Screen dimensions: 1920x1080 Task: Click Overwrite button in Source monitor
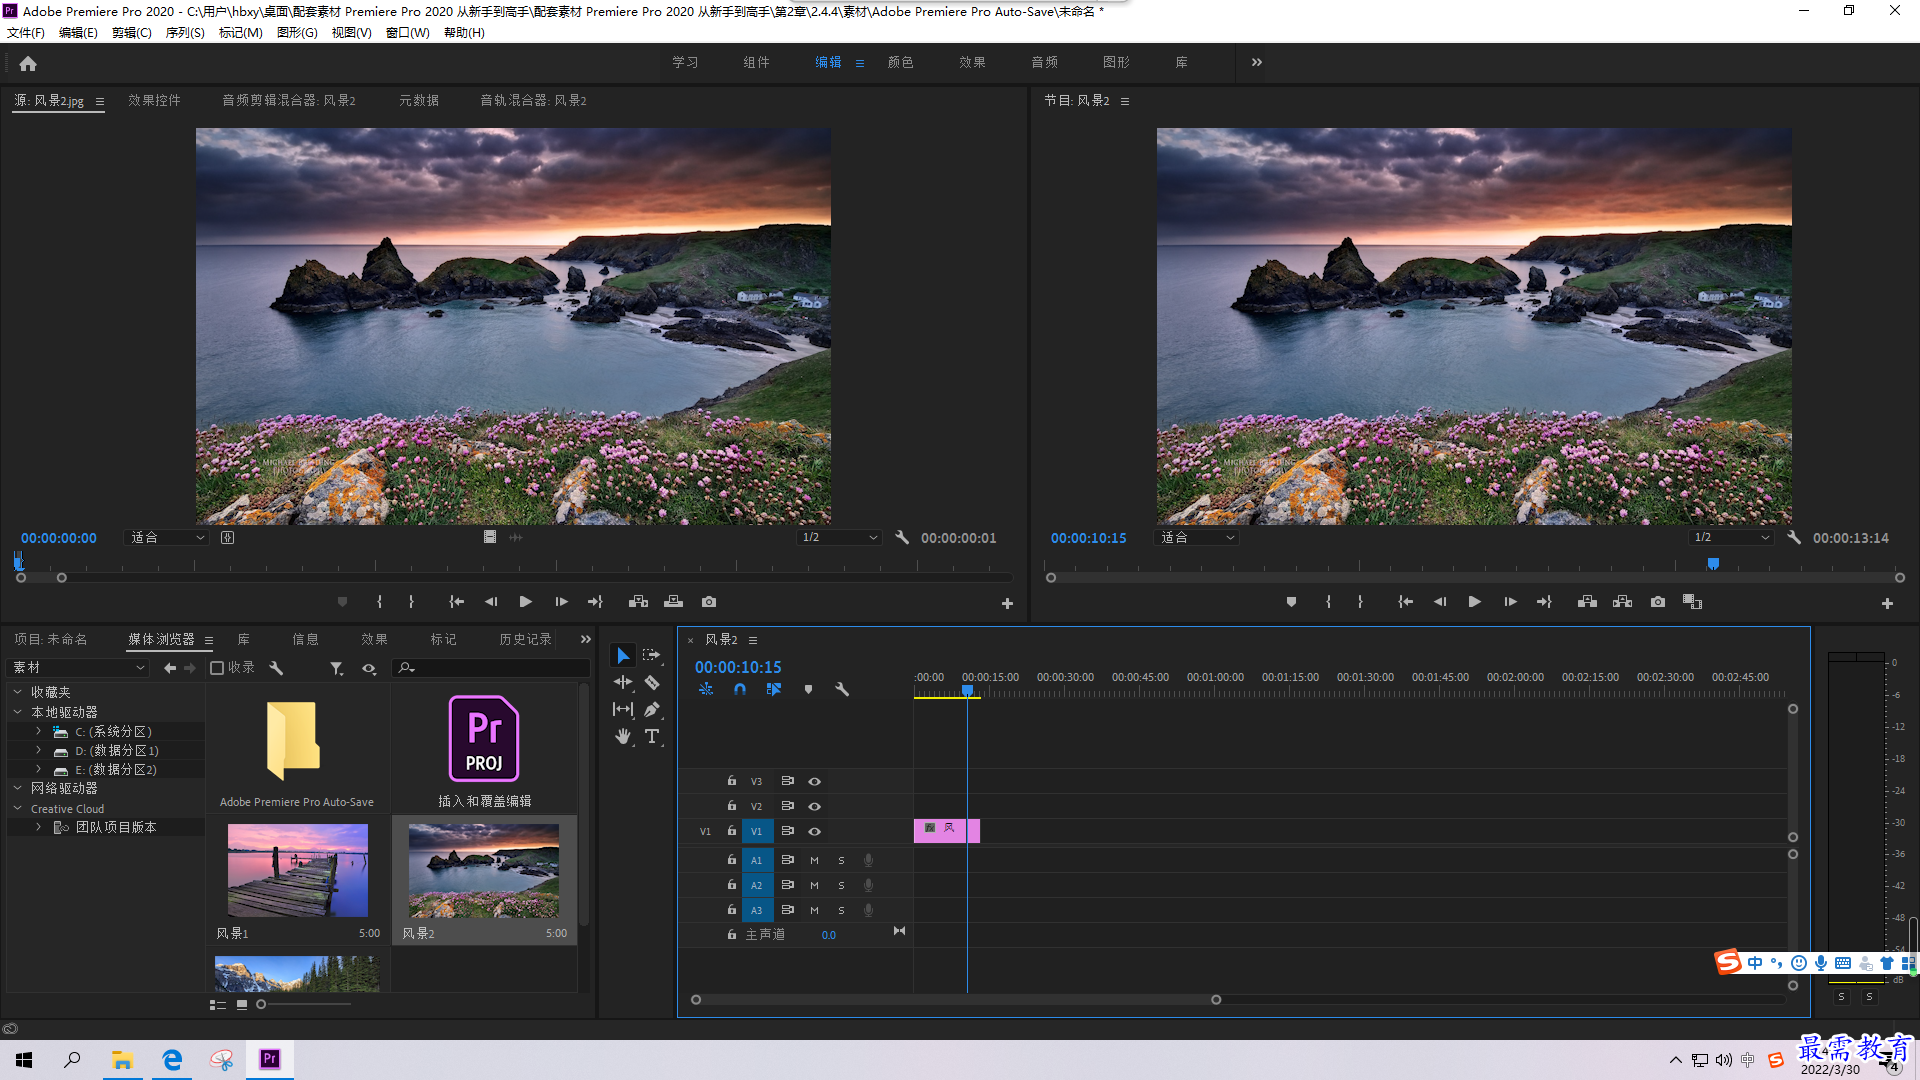click(673, 602)
